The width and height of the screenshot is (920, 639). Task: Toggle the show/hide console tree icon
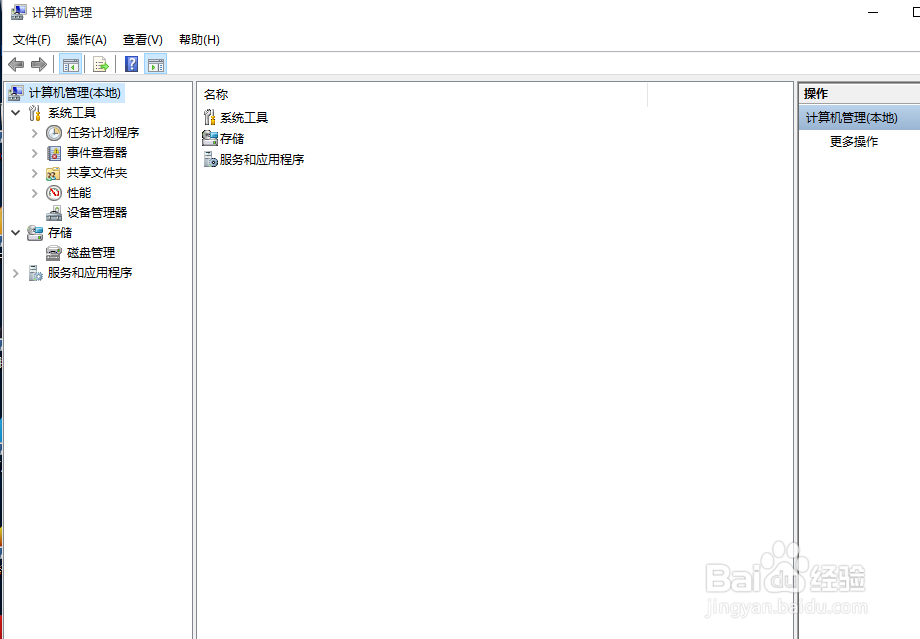point(70,65)
